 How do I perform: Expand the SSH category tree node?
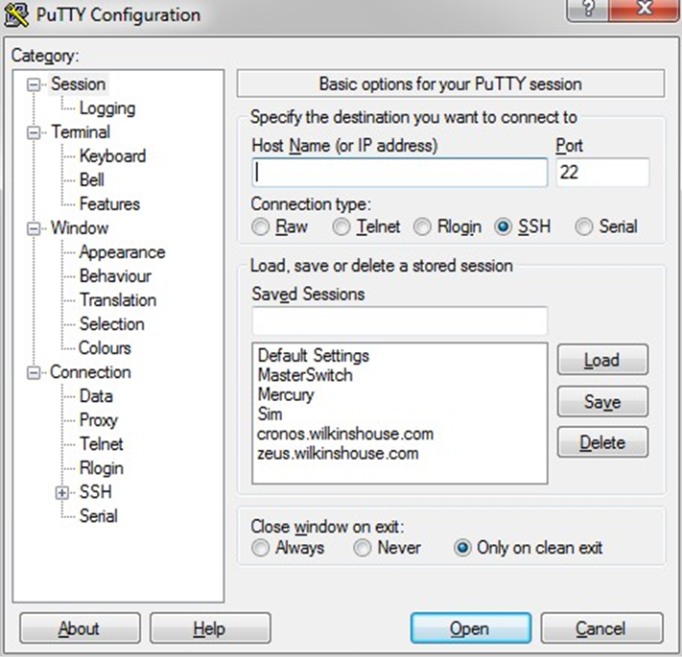[x=62, y=492]
